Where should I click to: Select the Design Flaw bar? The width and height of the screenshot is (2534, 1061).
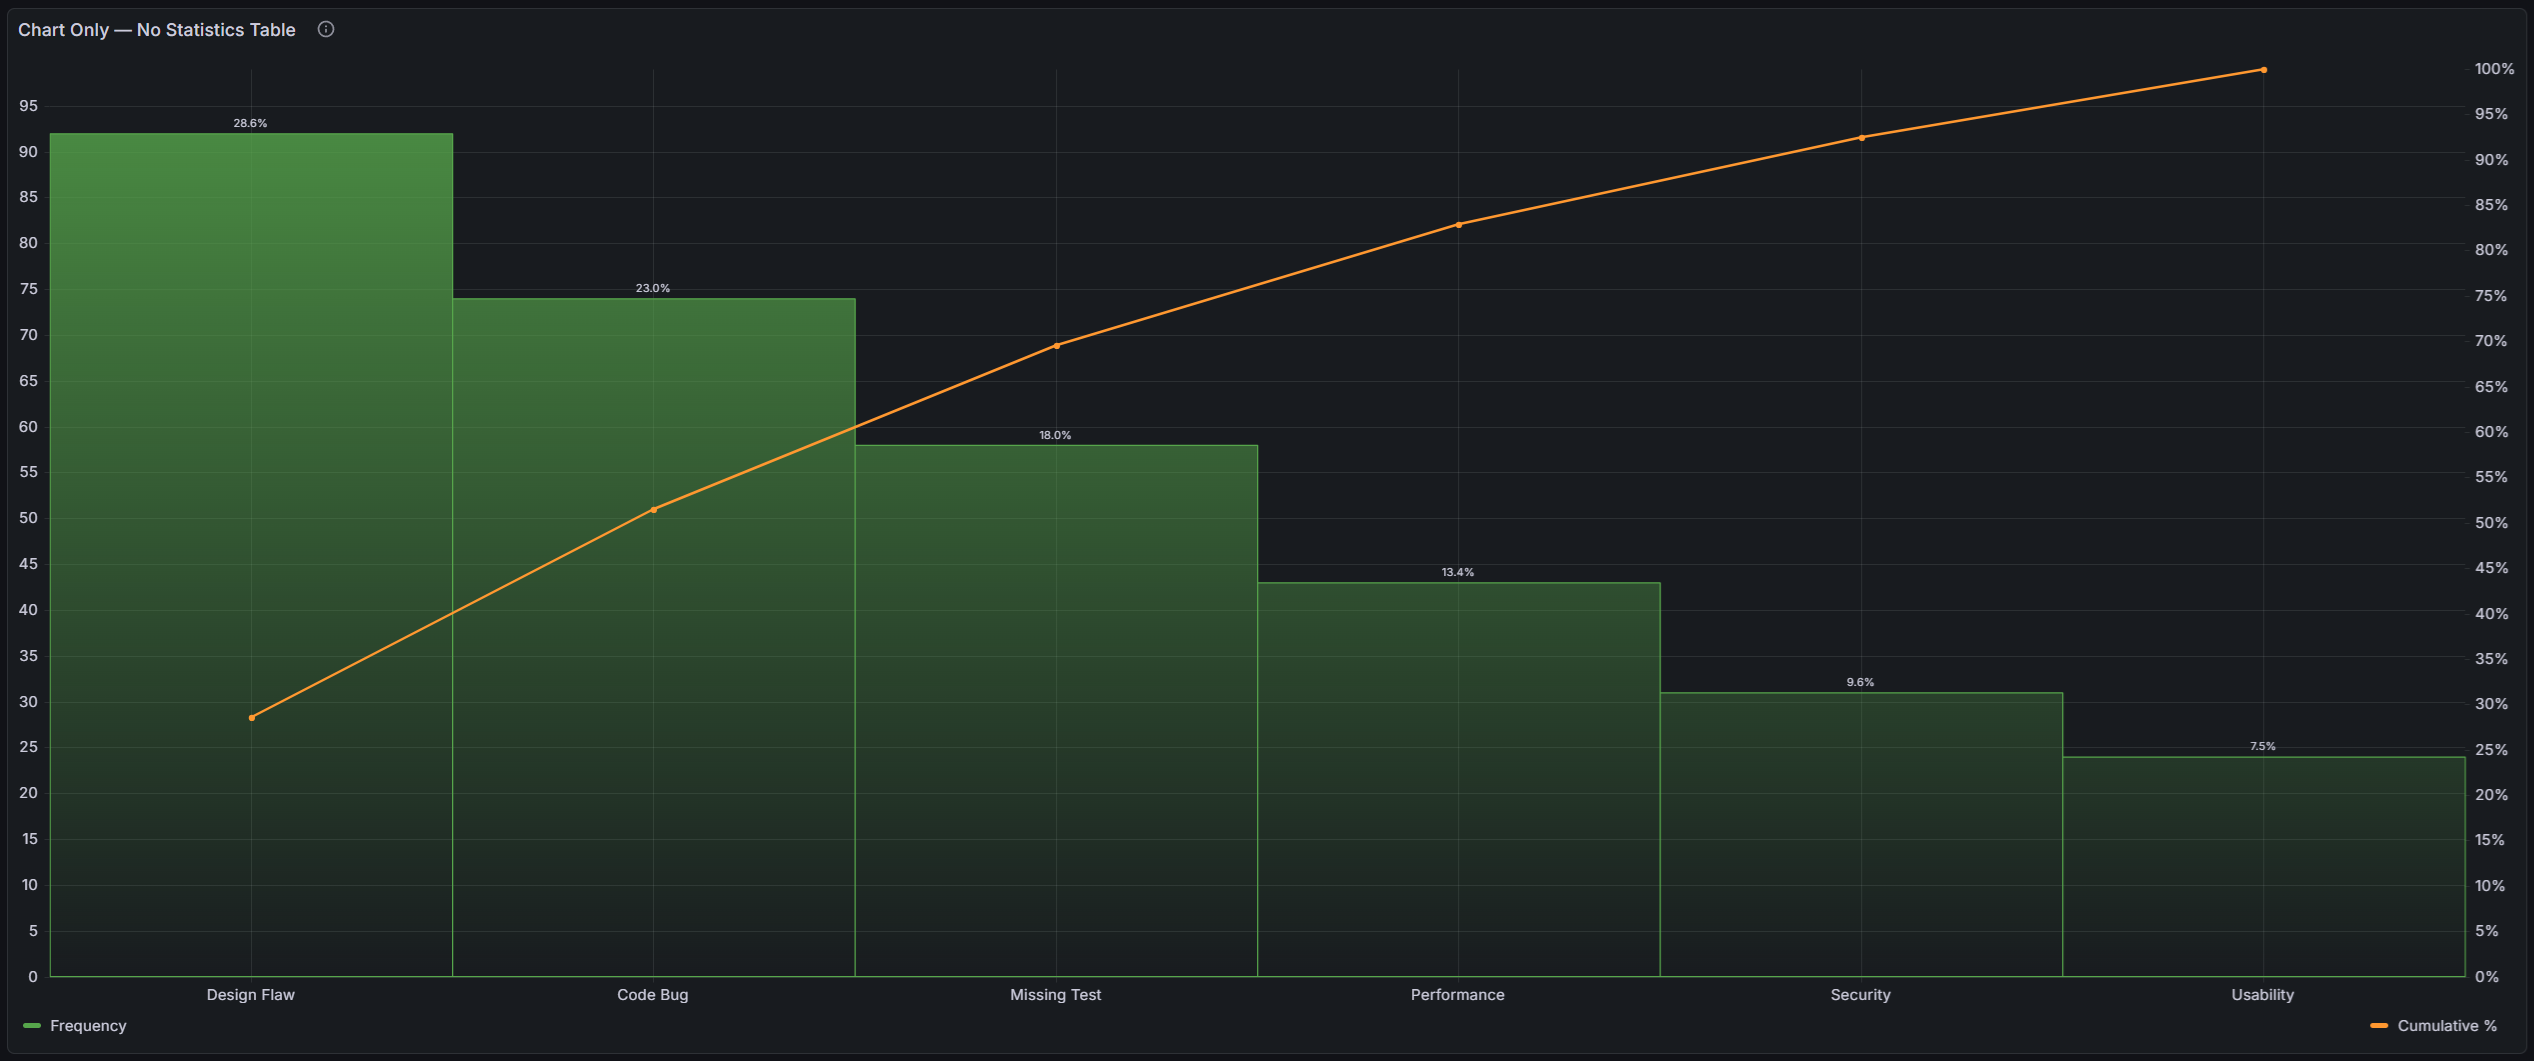(x=251, y=555)
